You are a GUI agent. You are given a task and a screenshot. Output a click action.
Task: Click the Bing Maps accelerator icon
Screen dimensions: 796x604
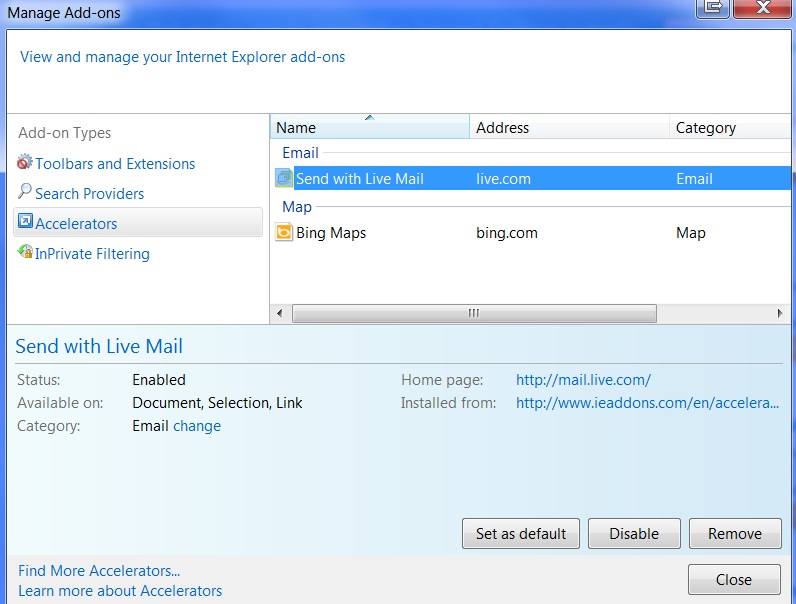coord(284,232)
